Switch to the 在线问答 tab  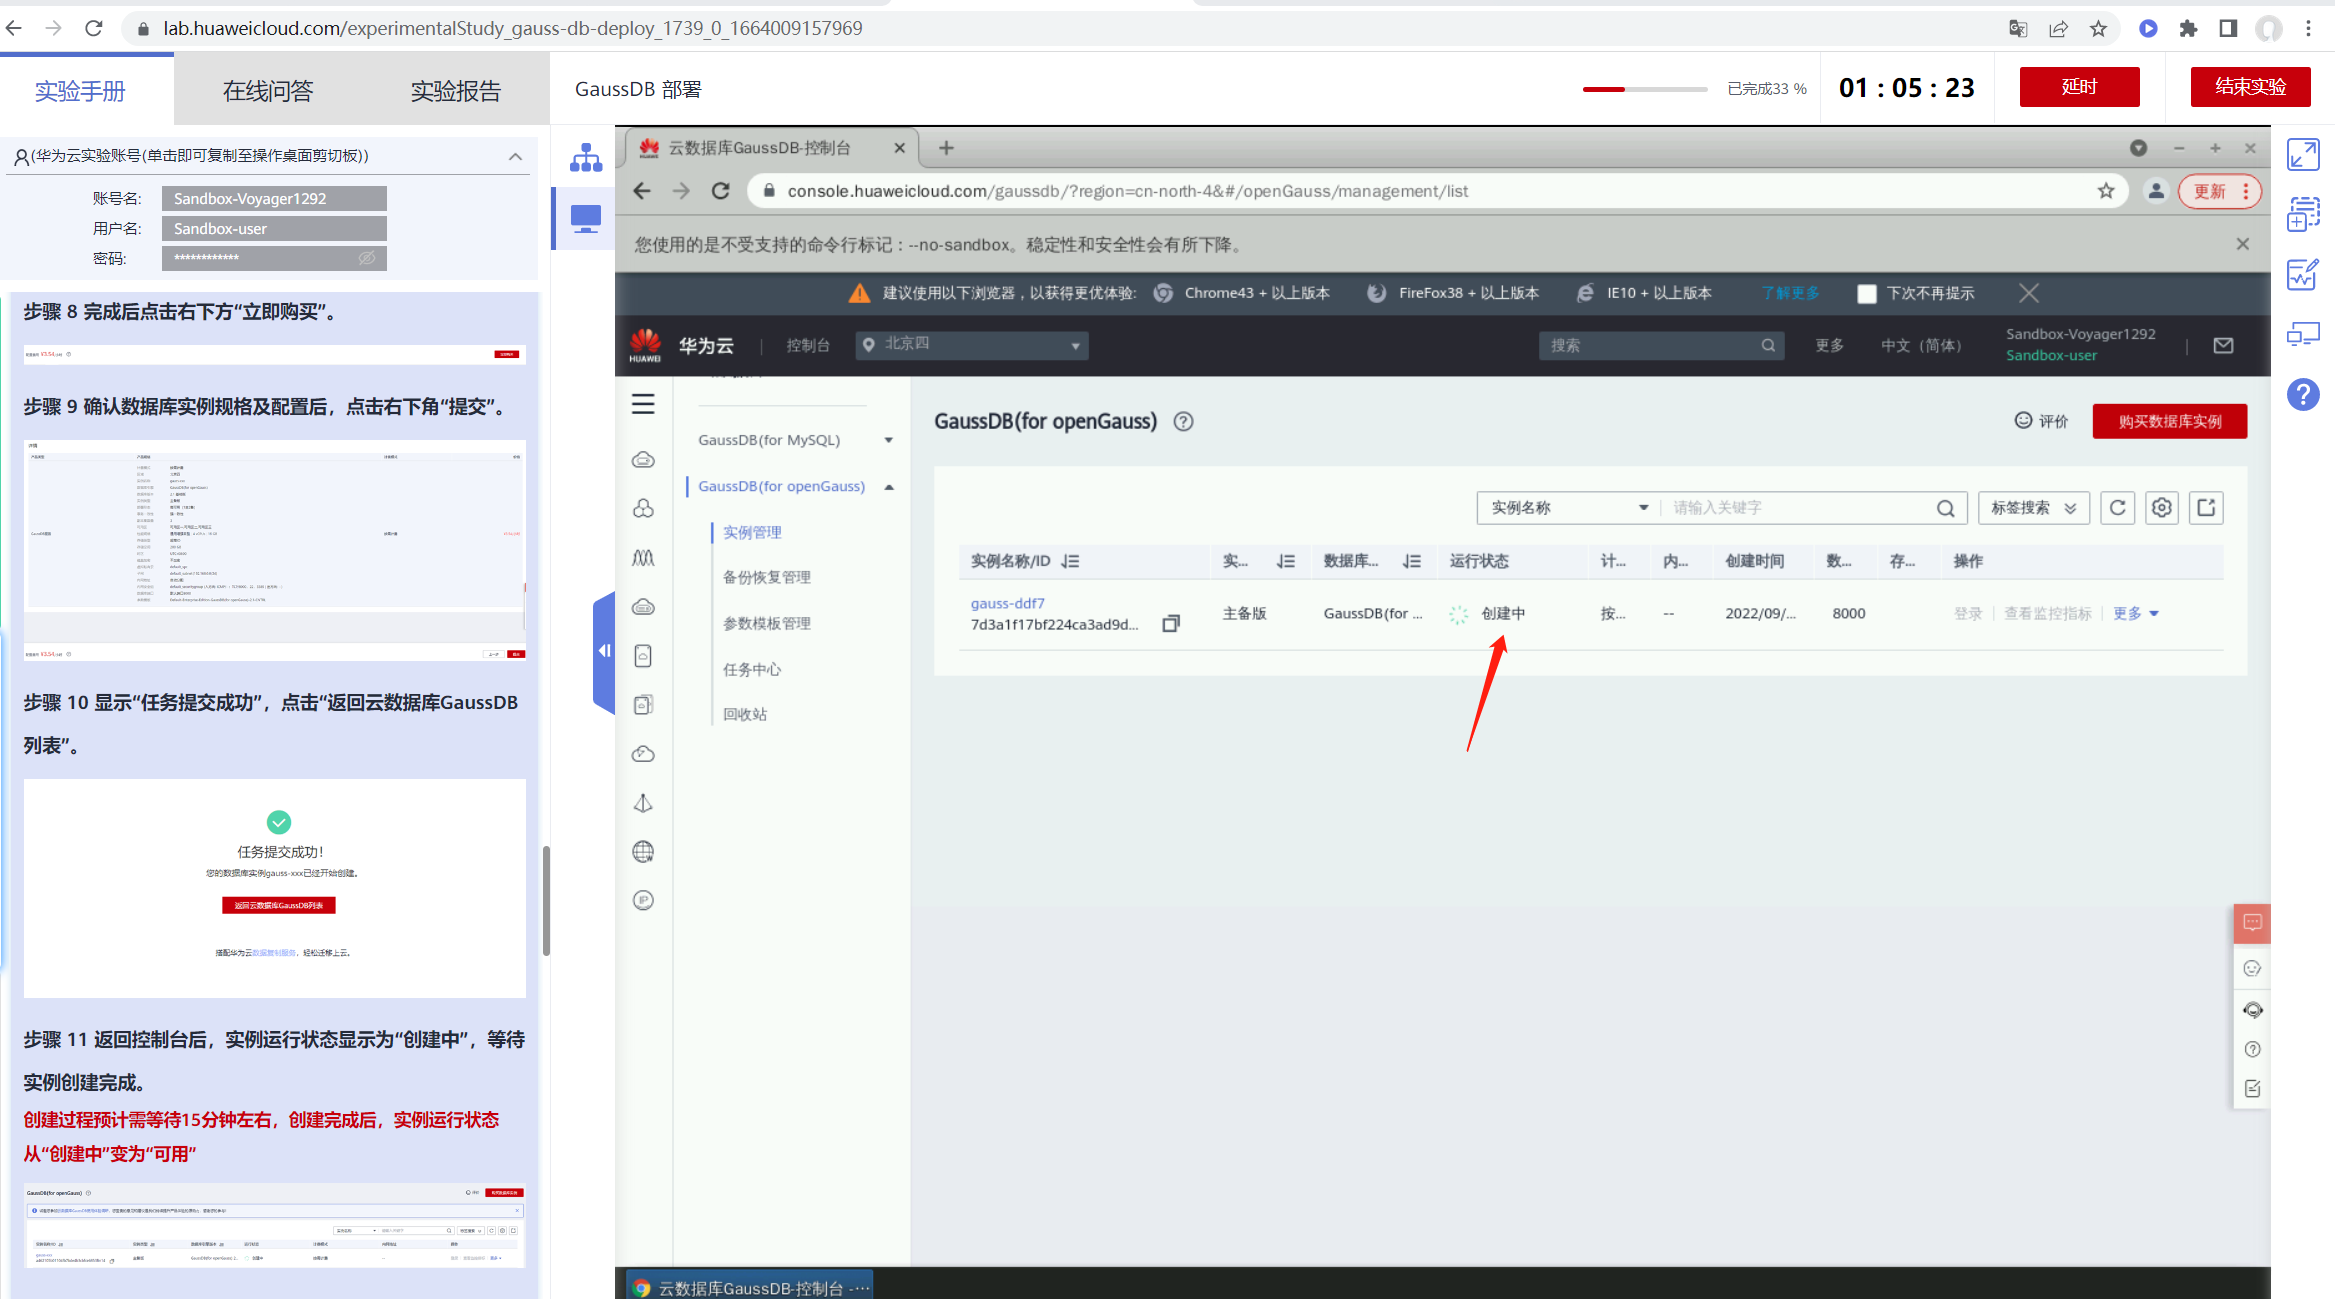[268, 91]
